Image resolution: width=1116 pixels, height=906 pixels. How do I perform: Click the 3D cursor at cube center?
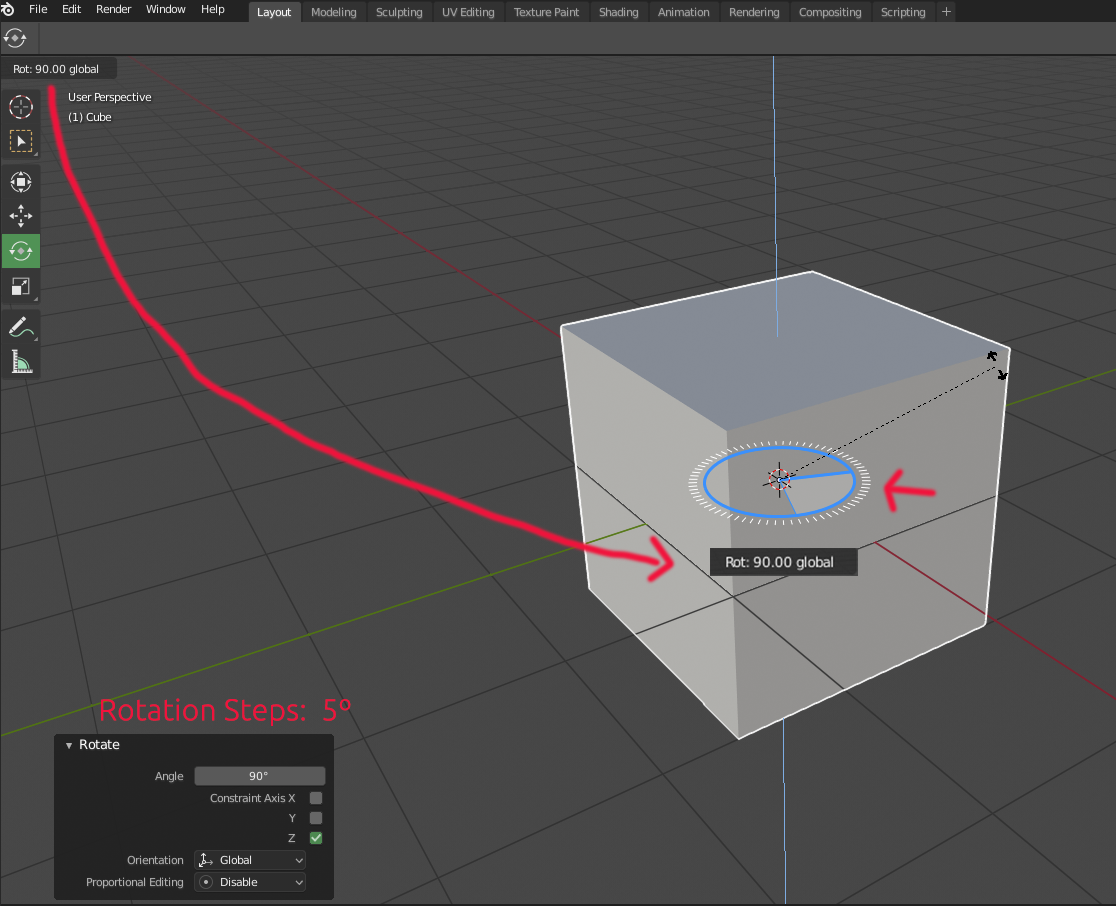point(779,480)
